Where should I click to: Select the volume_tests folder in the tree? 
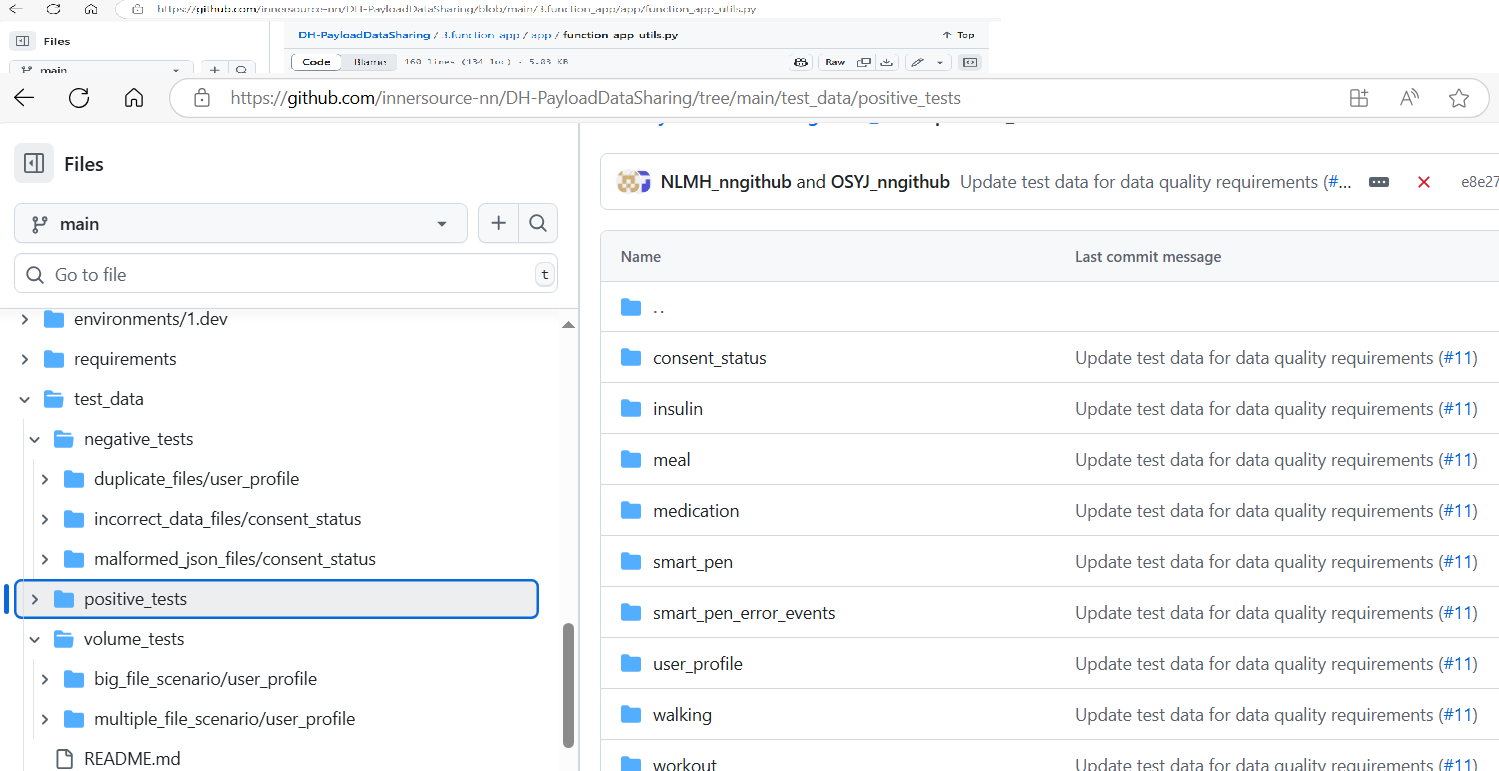(x=134, y=639)
